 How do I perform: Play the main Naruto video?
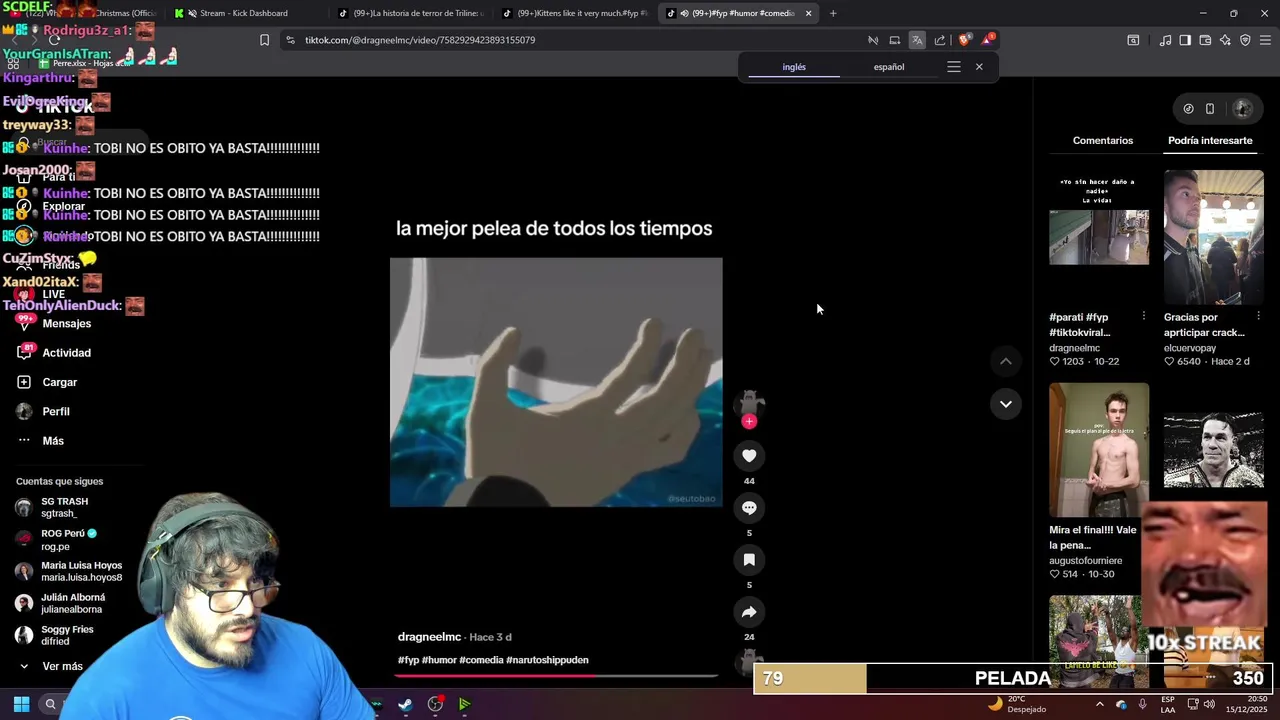(556, 382)
